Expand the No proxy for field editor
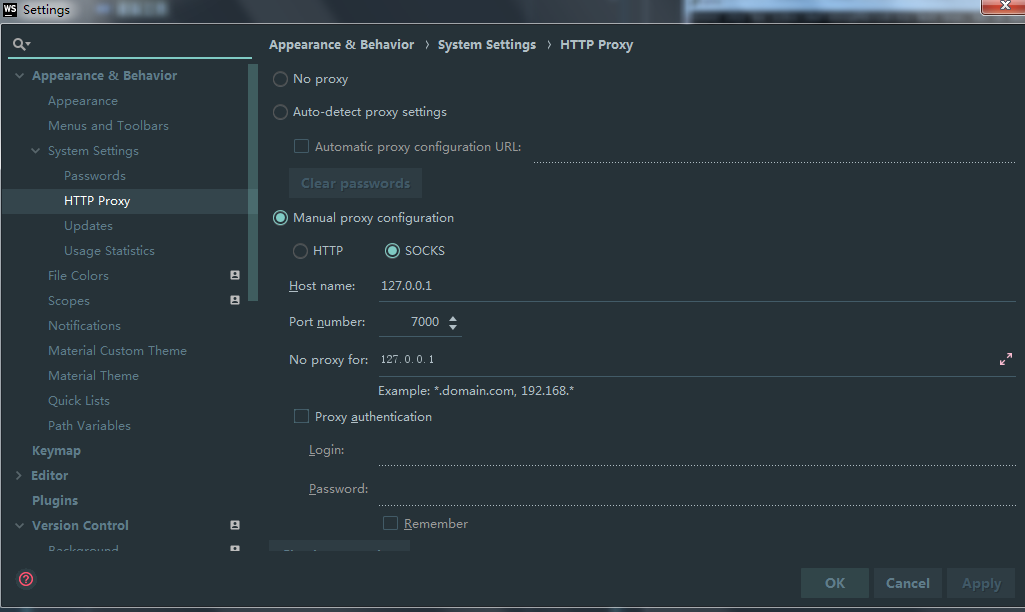The height and width of the screenshot is (612, 1025). point(1005,358)
